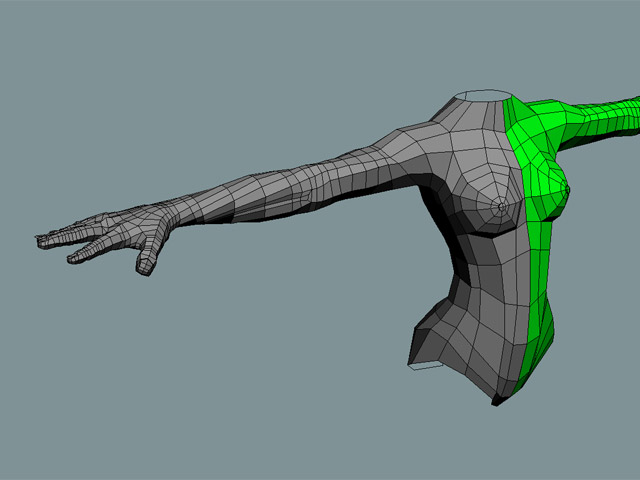This screenshot has height=480, width=640.
Task: Click the tip of the longest finger
Action: tap(42, 239)
